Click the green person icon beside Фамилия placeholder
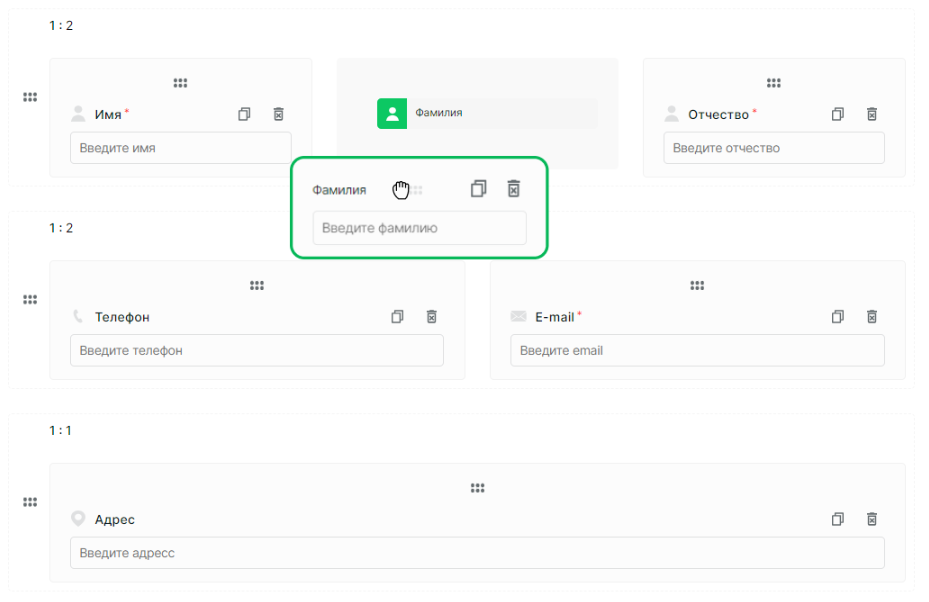929x602 pixels. (x=392, y=113)
